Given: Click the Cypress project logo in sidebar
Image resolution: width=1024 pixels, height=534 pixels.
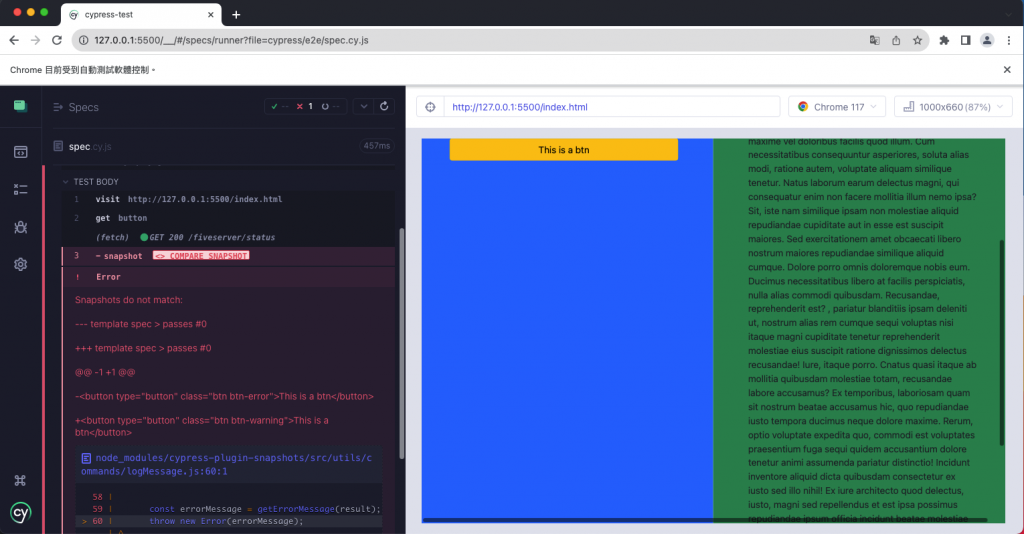Looking at the screenshot, I should 20,106.
